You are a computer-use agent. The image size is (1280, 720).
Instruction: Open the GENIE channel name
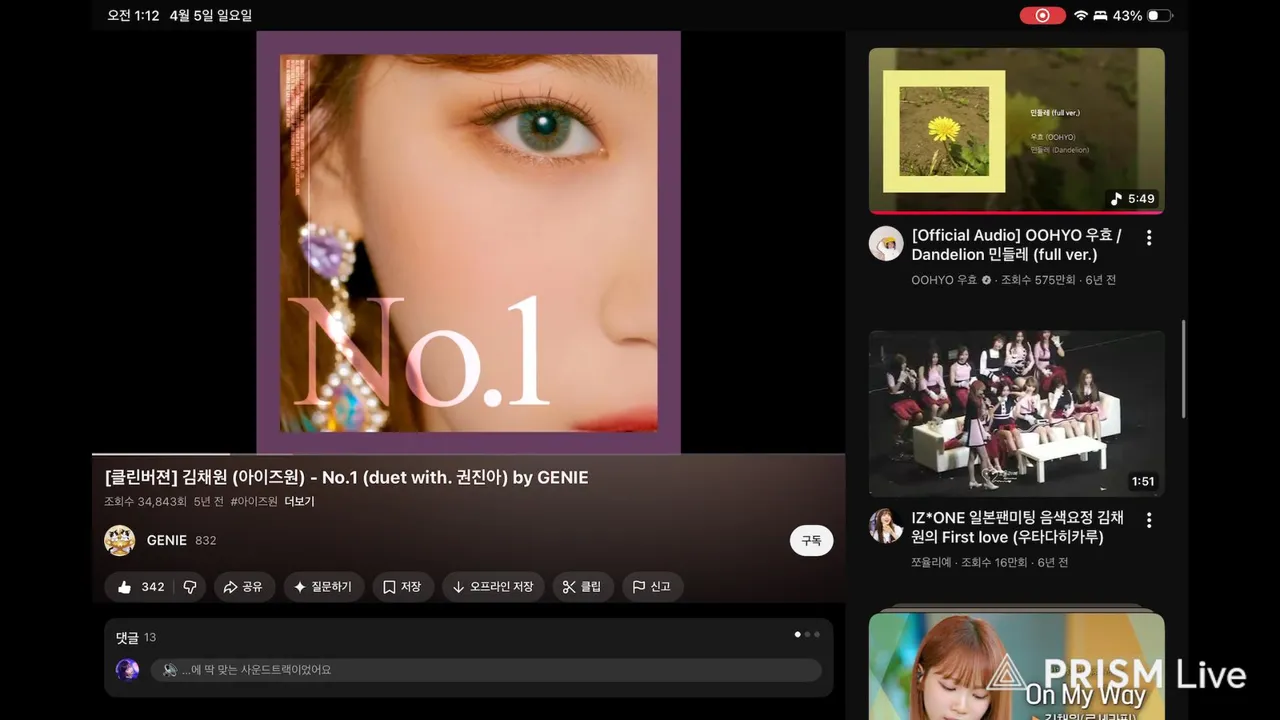pyautogui.click(x=167, y=540)
